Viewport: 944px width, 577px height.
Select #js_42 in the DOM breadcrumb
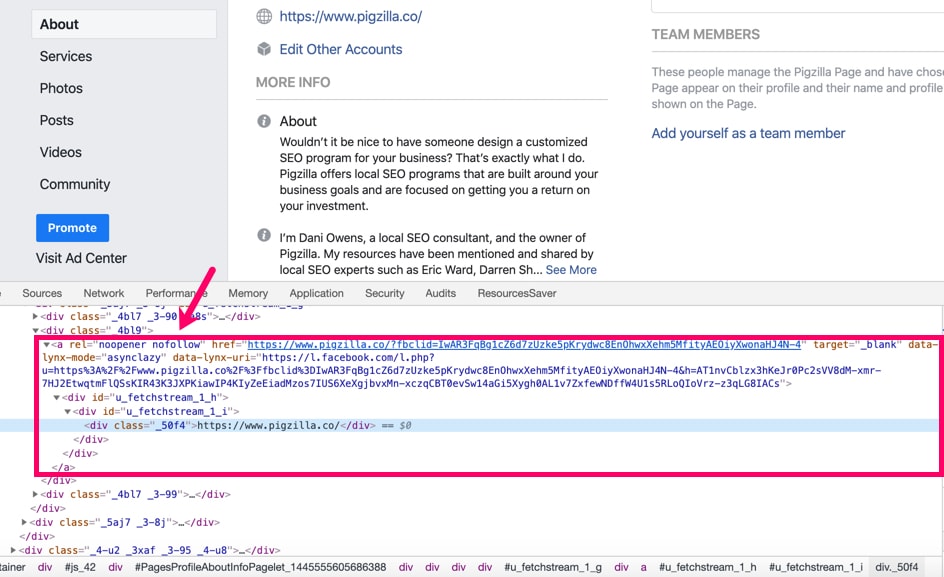pyautogui.click(x=80, y=567)
